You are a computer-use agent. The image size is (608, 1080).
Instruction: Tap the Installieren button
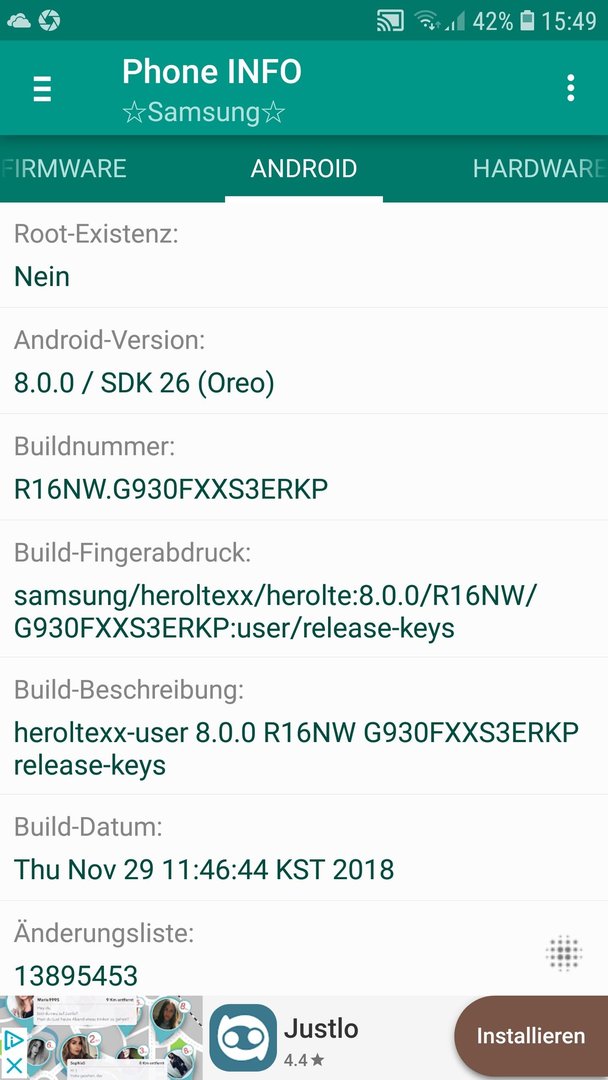pyautogui.click(x=531, y=1036)
